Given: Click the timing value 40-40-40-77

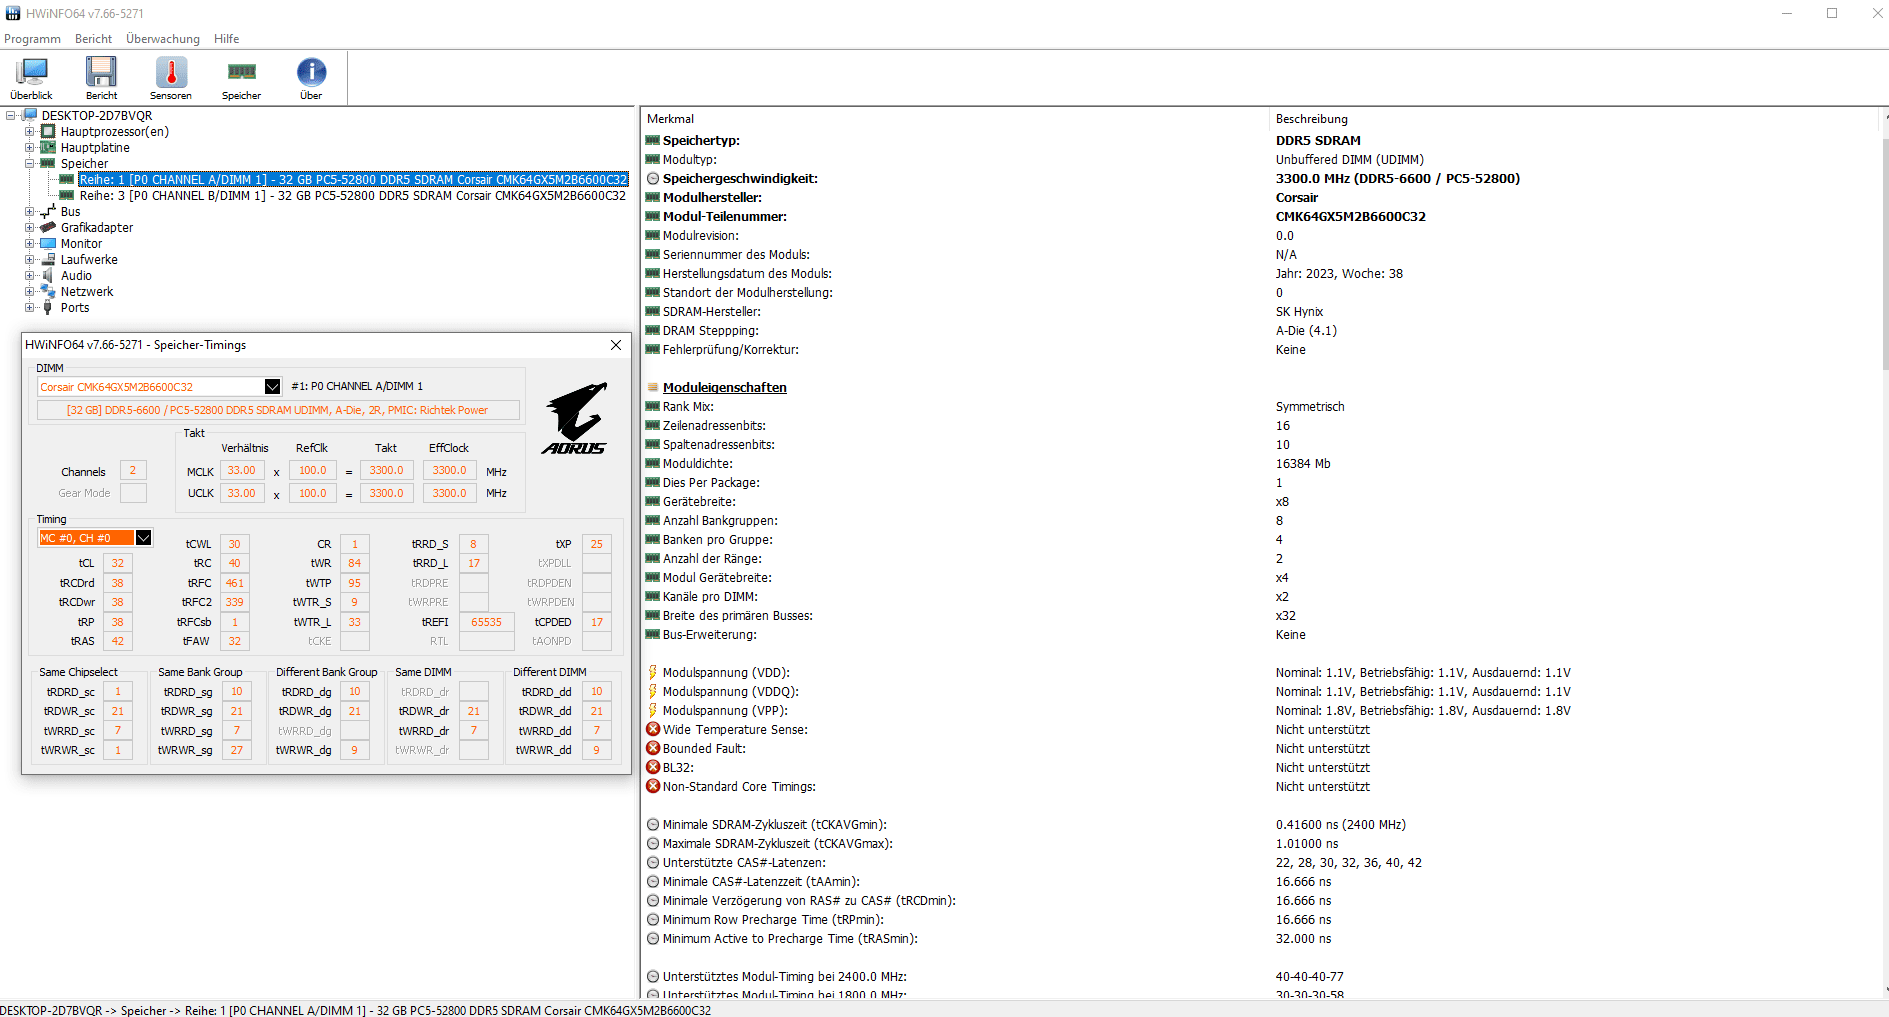Looking at the screenshot, I should click(1309, 977).
